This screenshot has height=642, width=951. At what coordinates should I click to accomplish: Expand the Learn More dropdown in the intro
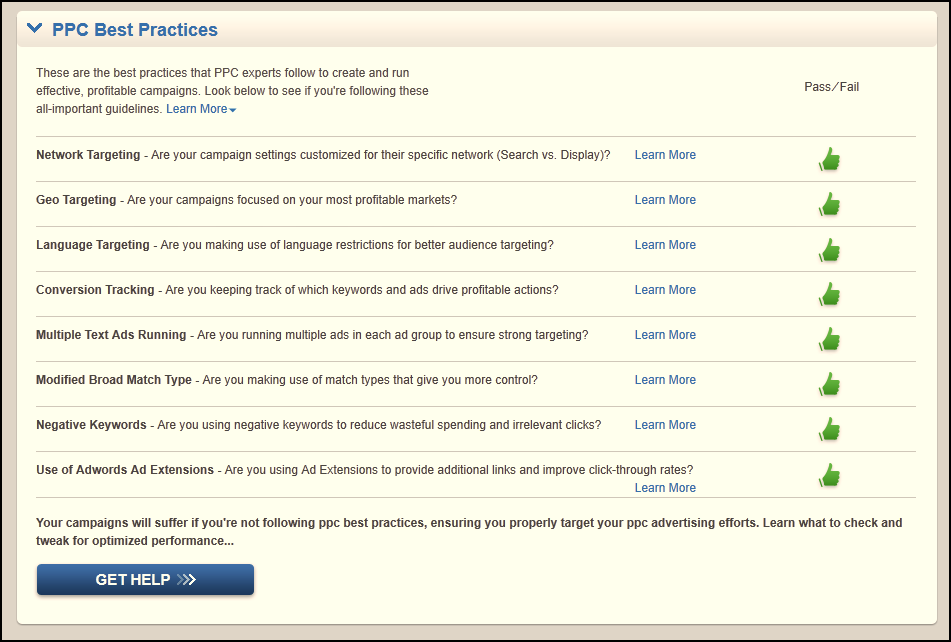(x=201, y=108)
